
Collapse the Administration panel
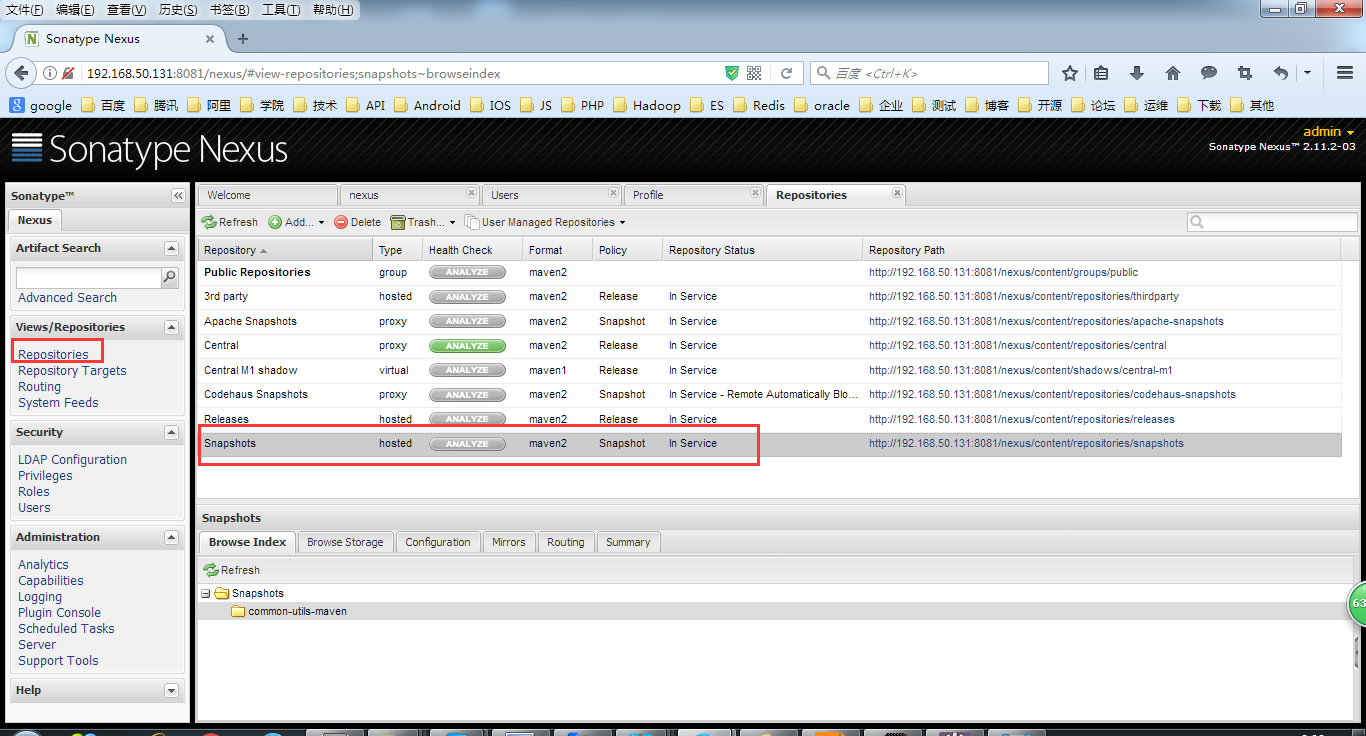click(171, 537)
